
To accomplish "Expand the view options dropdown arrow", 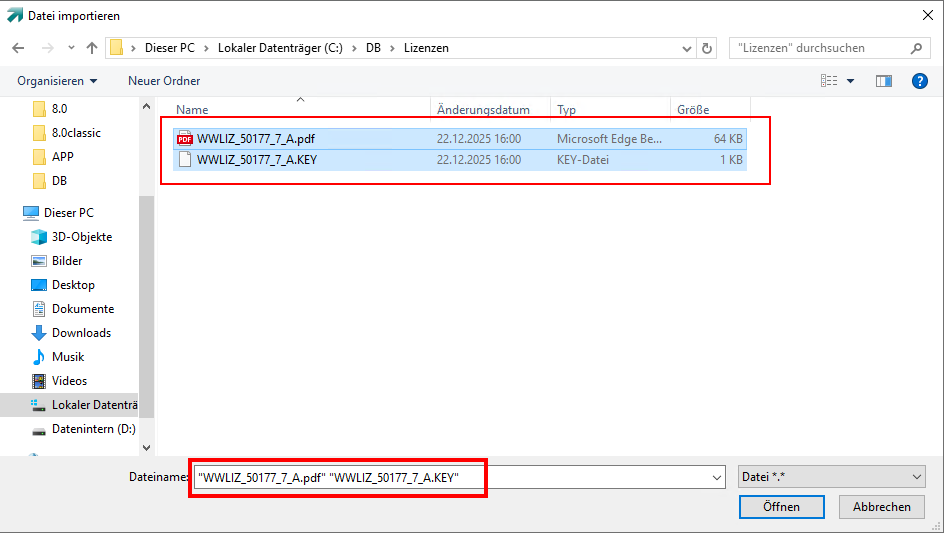I will point(851,81).
